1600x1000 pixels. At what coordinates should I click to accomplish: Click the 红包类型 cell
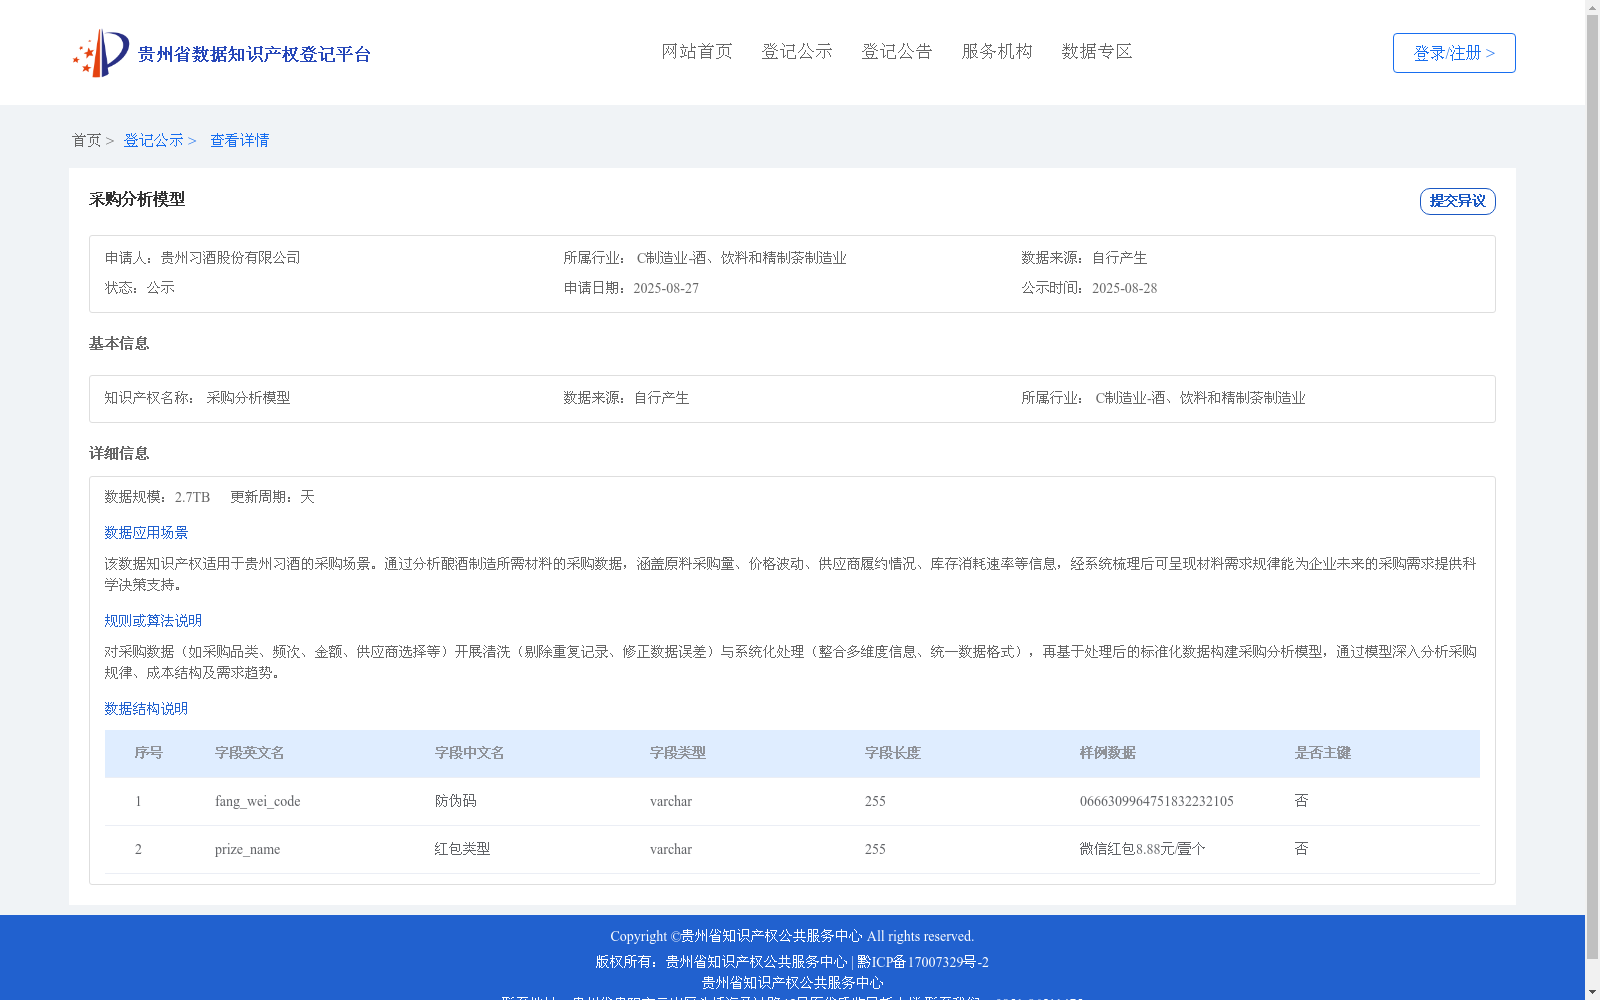pyautogui.click(x=463, y=849)
